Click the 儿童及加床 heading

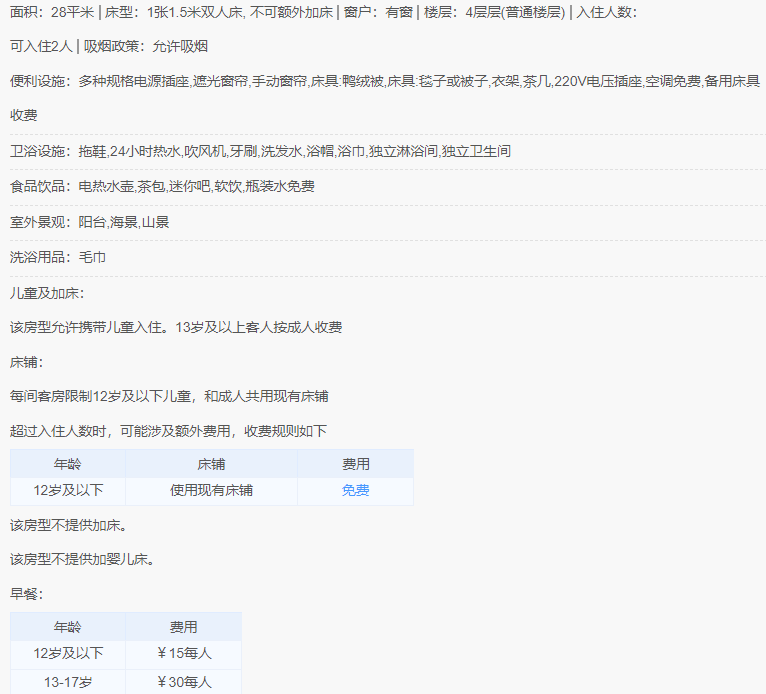47,294
